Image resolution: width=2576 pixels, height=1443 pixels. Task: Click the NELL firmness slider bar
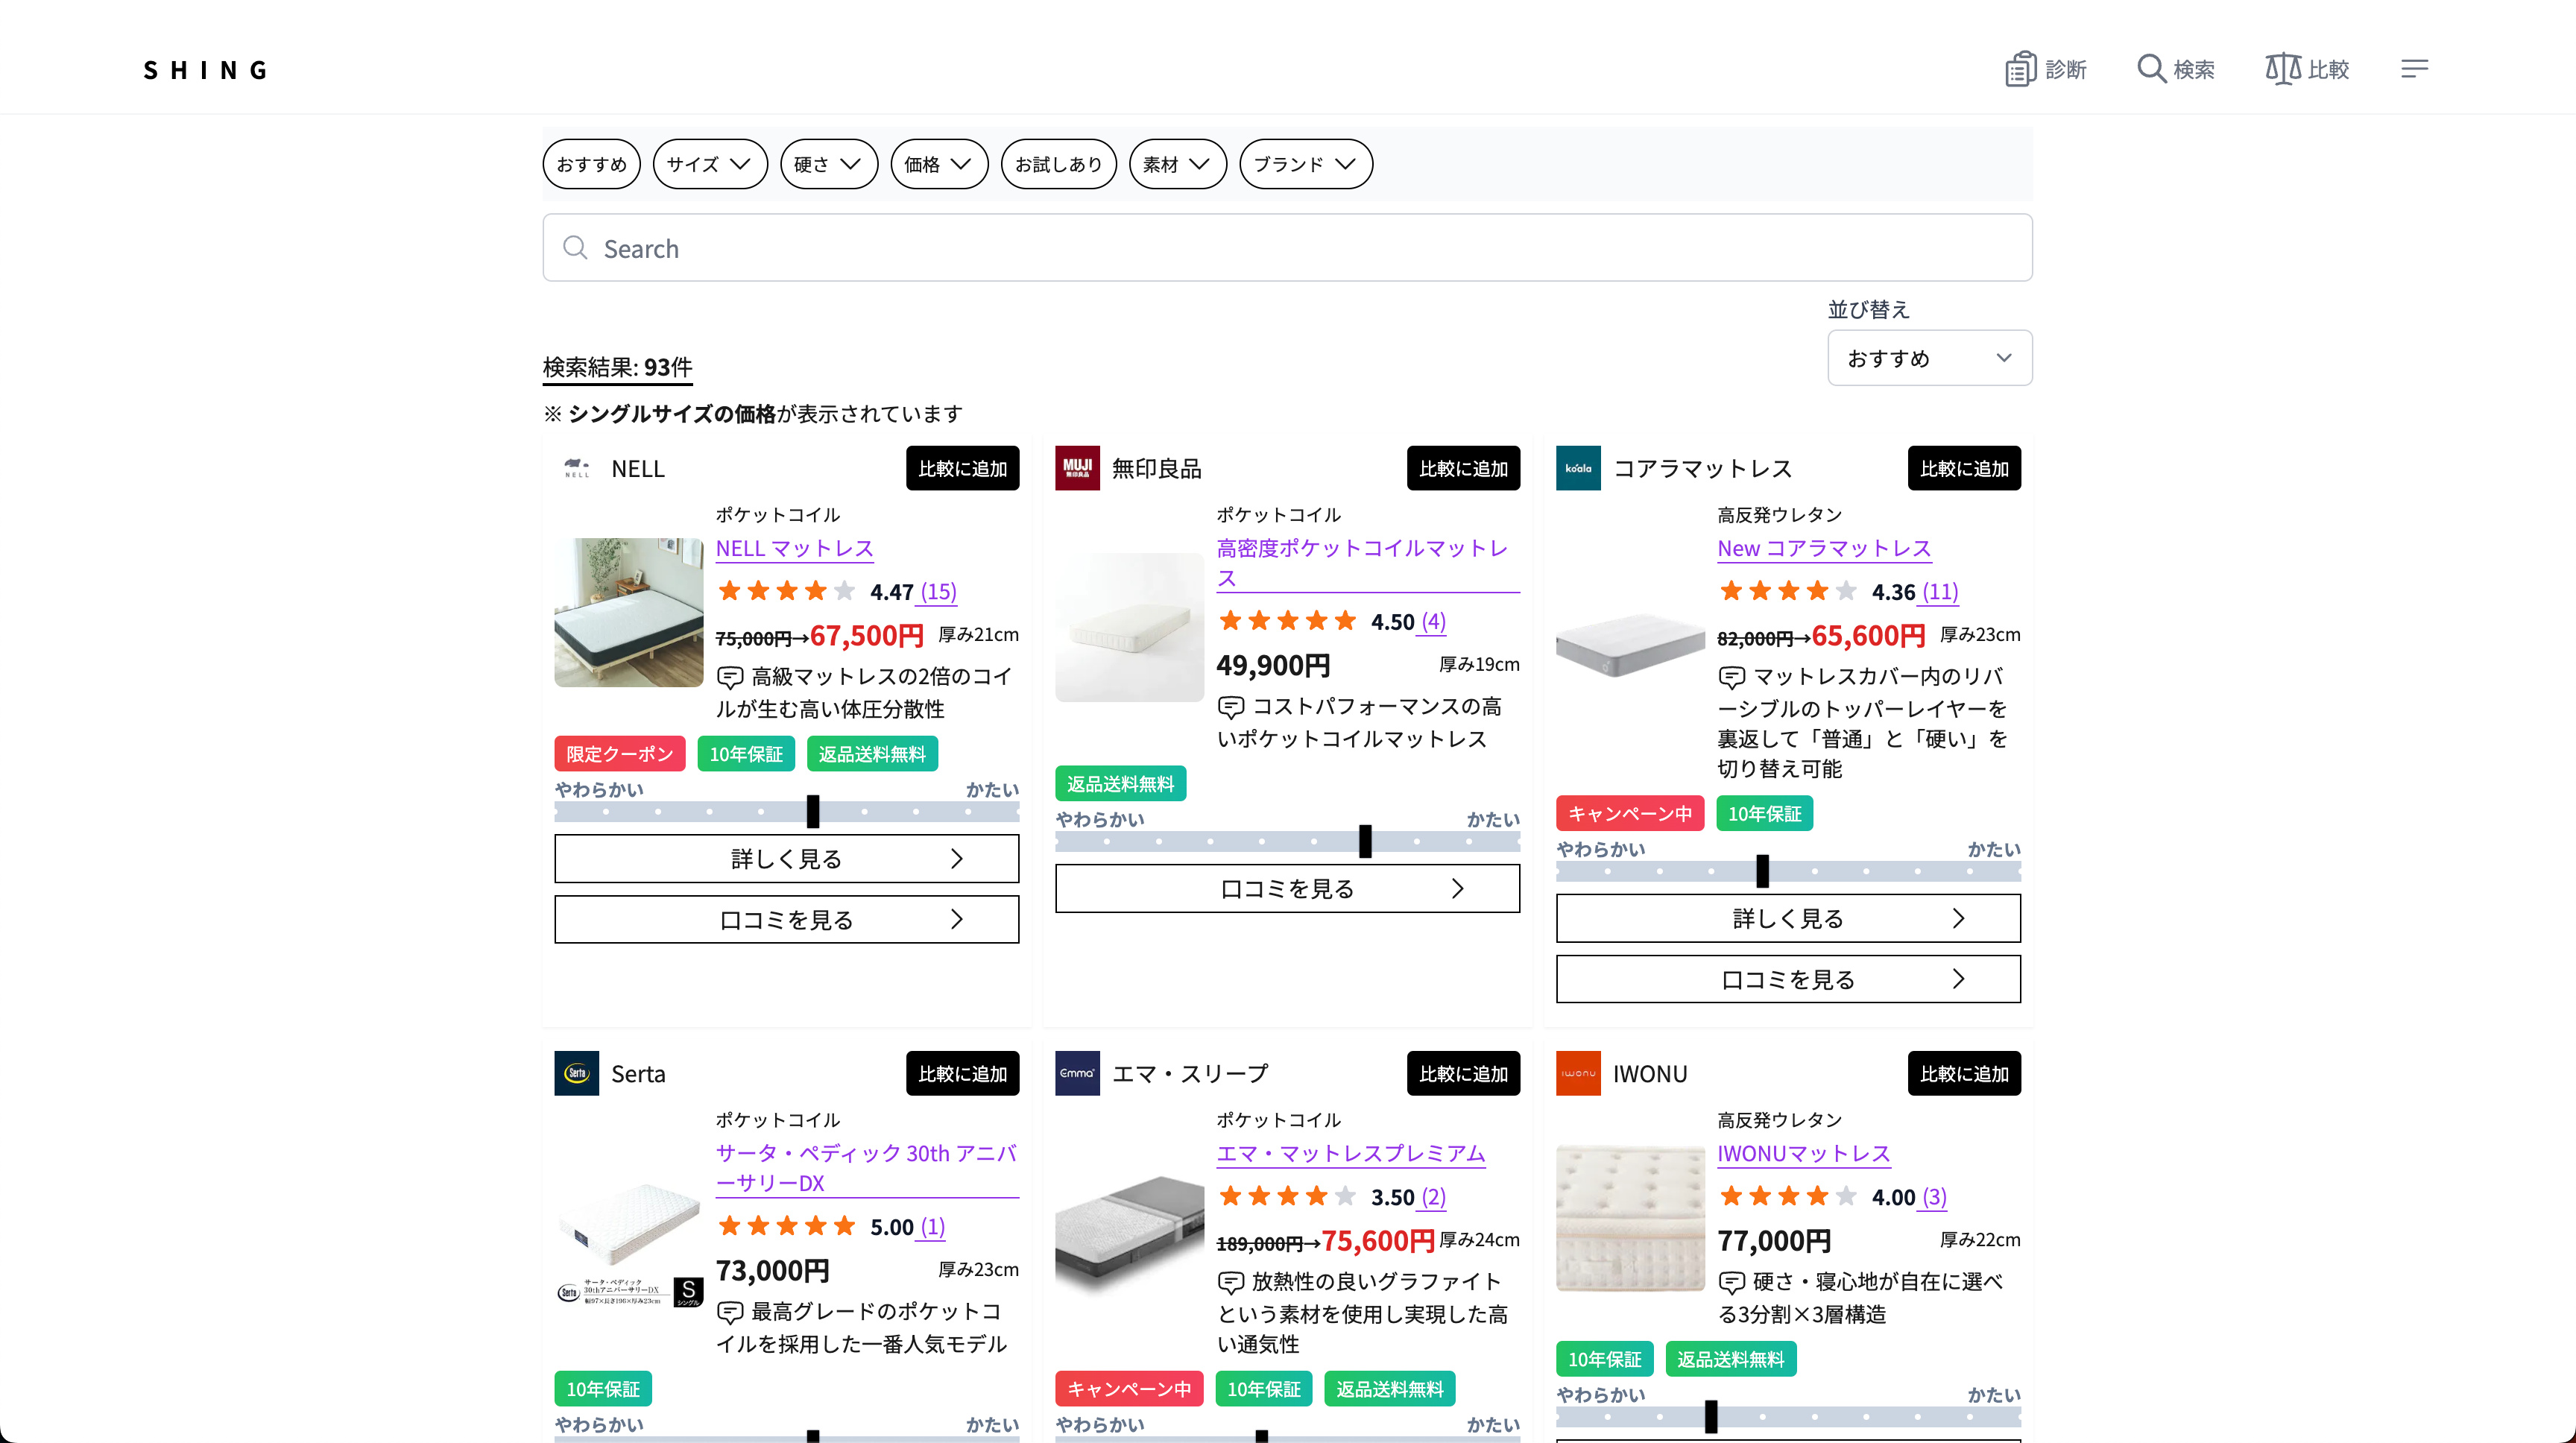[x=787, y=812]
